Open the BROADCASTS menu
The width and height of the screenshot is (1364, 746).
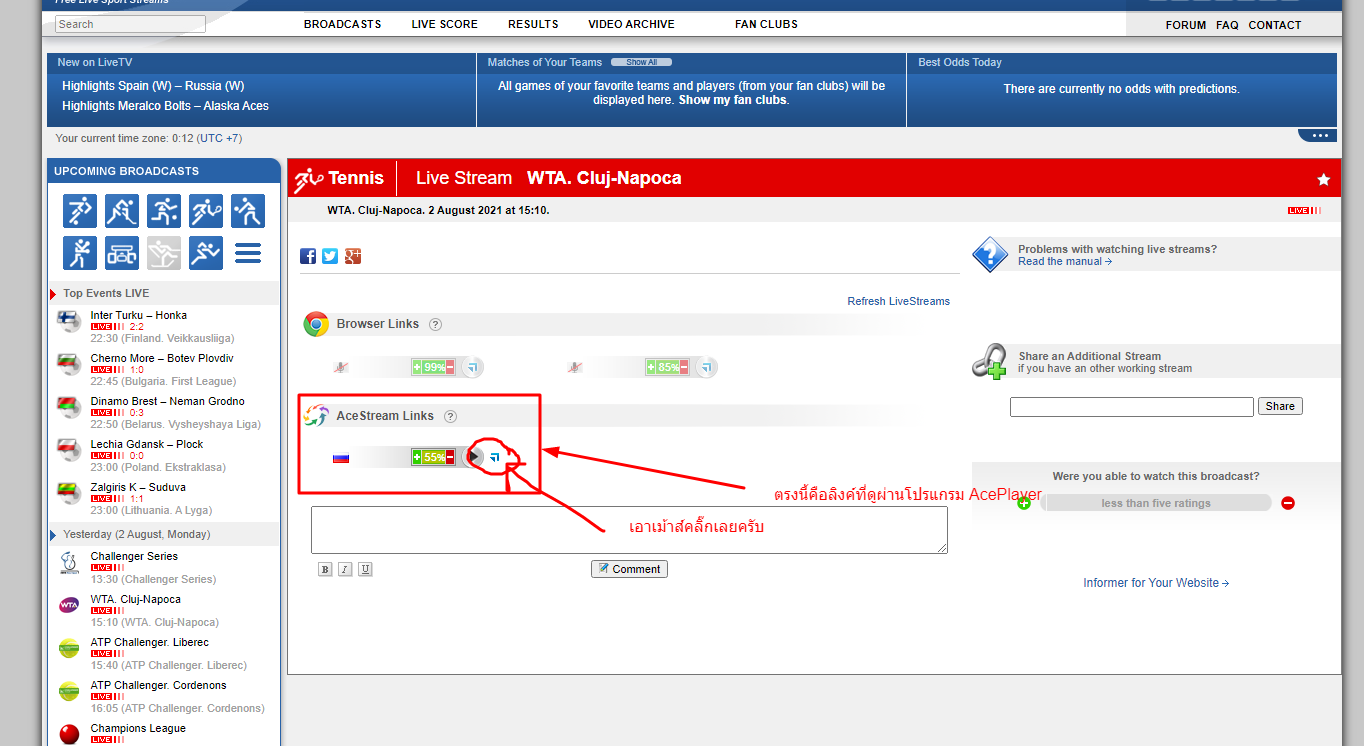pyautogui.click(x=343, y=24)
